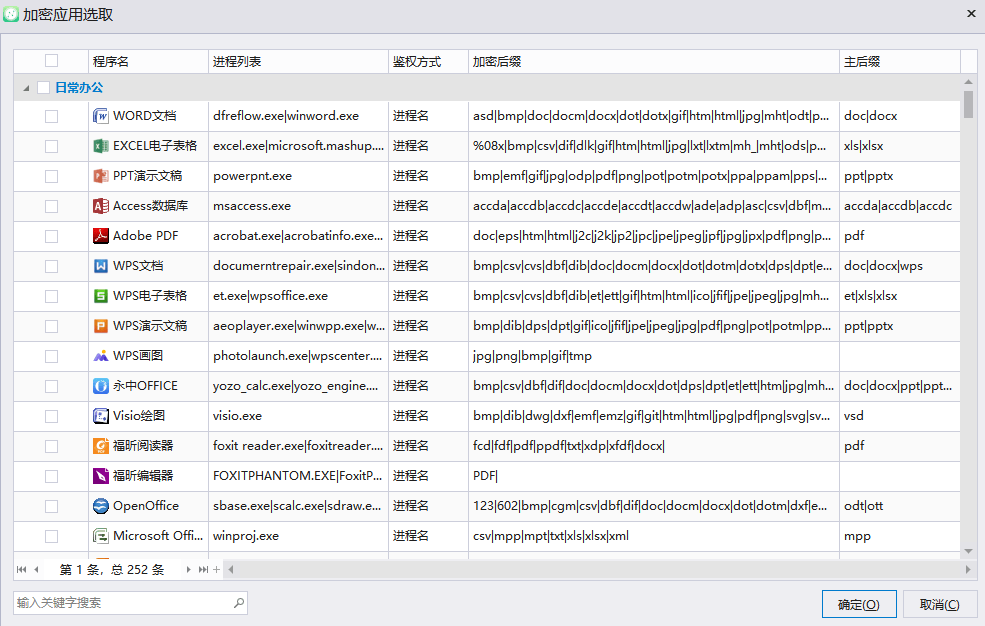Click the Adobe PDF program icon

pos(101,236)
